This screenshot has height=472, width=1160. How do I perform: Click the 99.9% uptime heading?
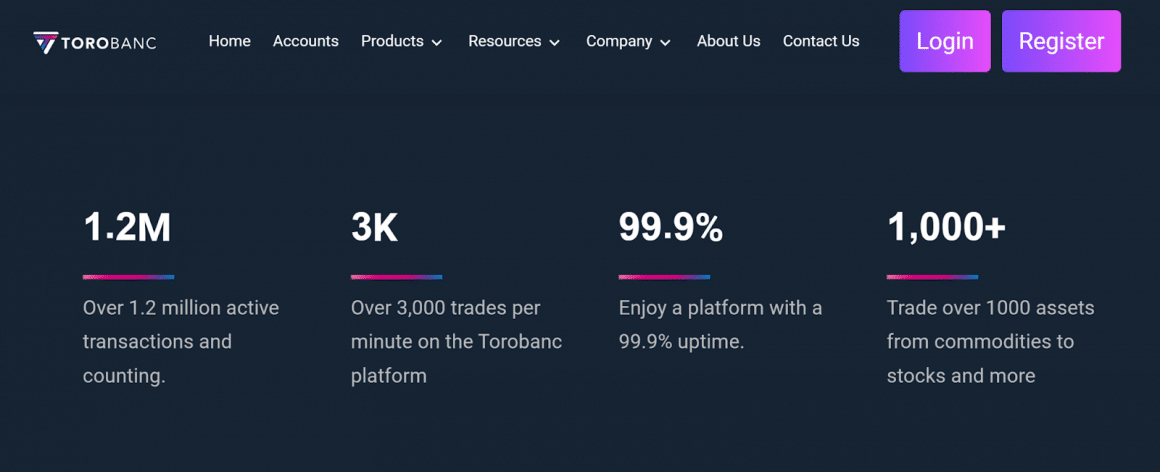pos(670,228)
